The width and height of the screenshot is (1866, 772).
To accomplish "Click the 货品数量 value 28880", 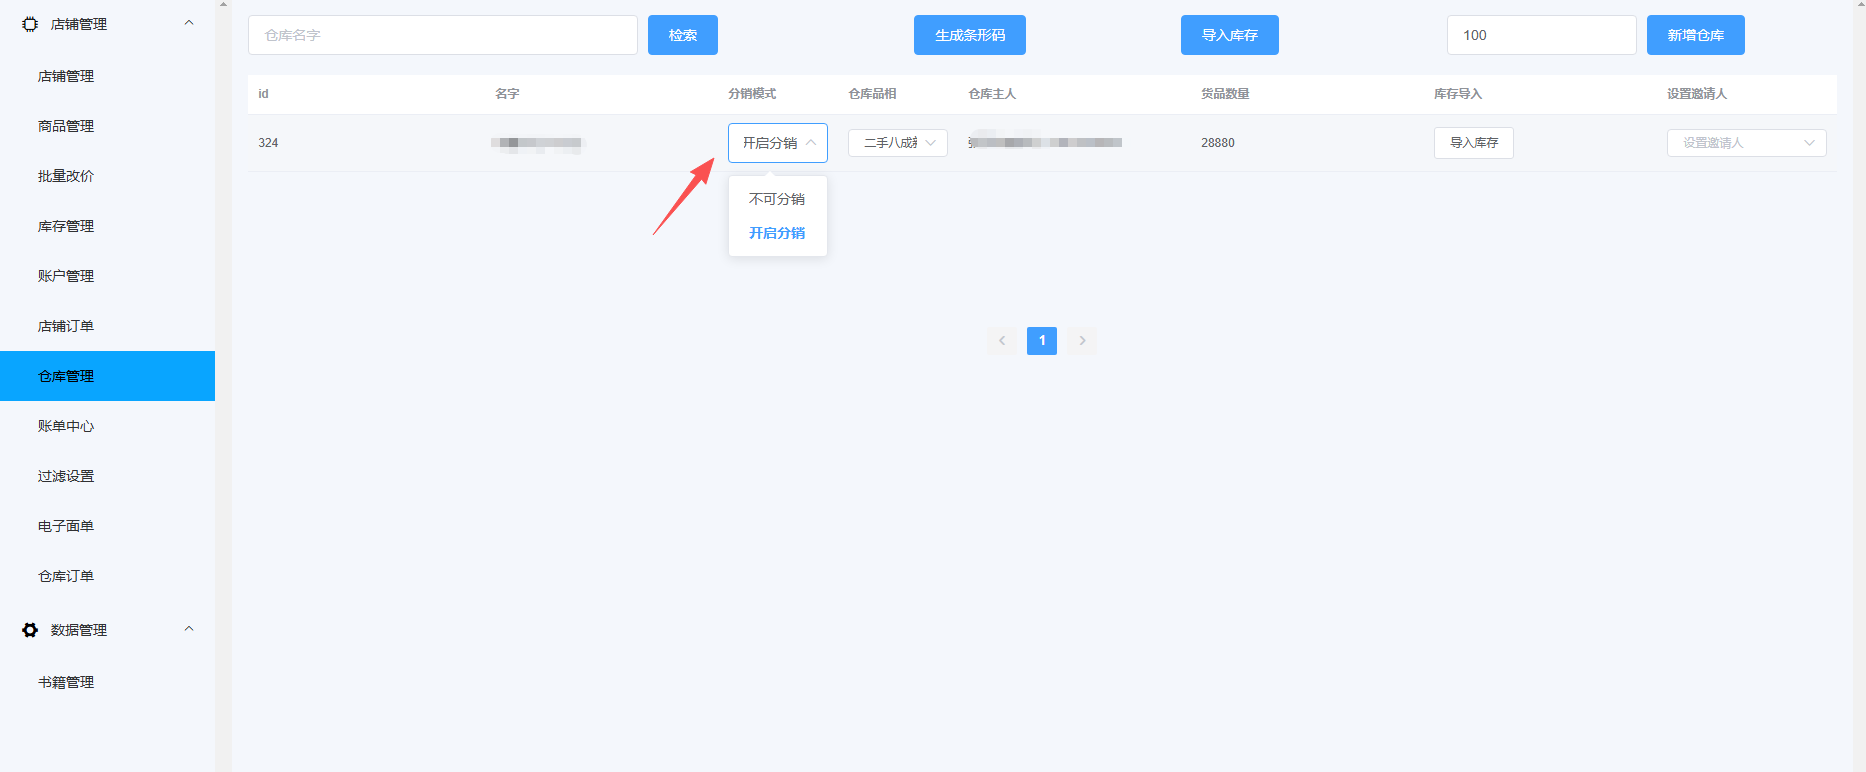I will point(1218,143).
